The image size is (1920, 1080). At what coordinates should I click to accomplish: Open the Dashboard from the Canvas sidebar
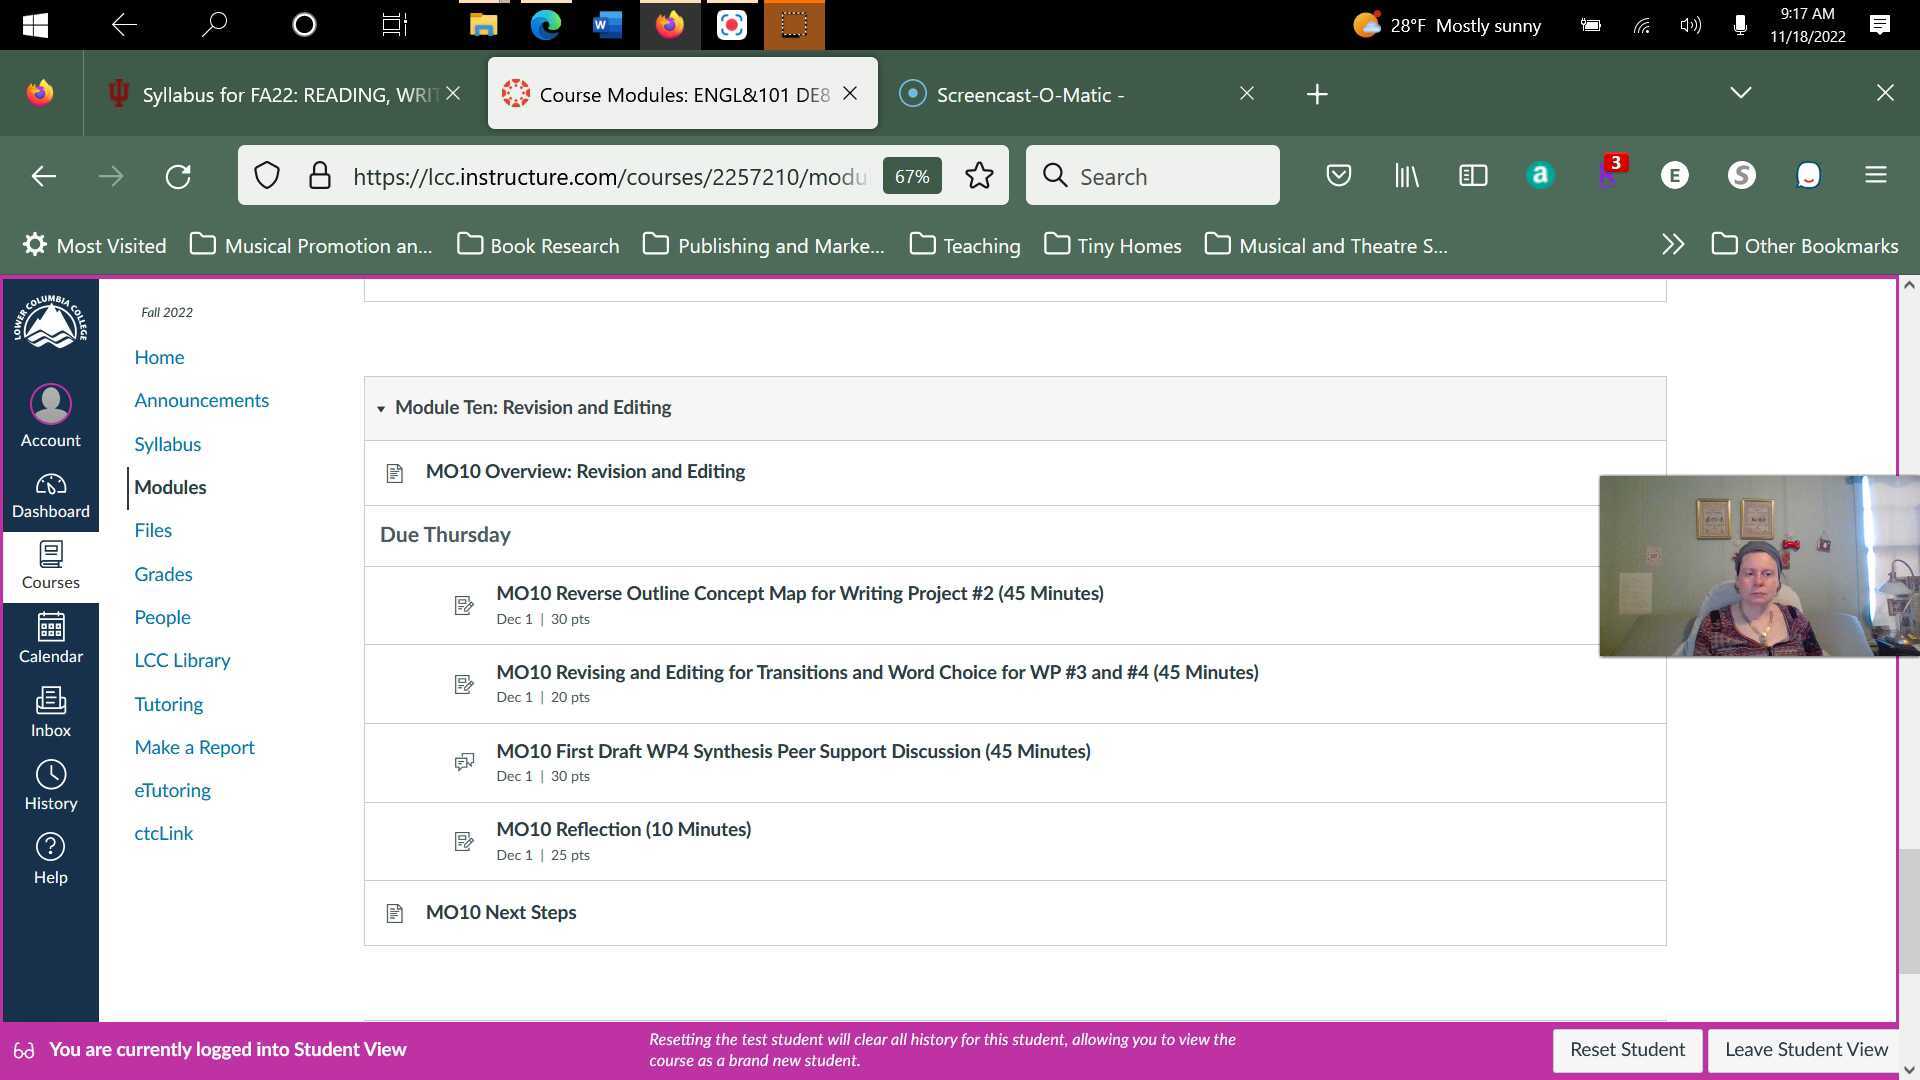[50, 490]
